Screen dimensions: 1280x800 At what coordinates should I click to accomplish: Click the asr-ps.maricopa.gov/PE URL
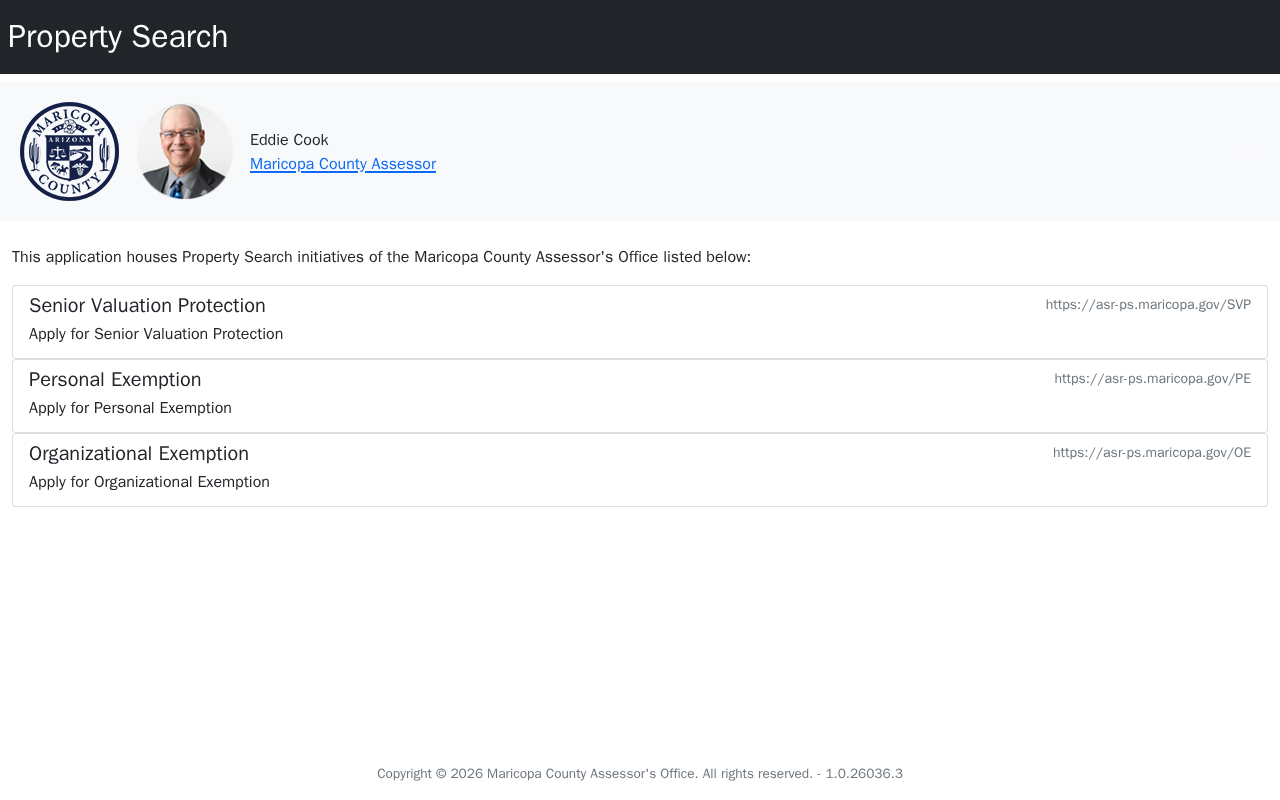click(x=1152, y=379)
